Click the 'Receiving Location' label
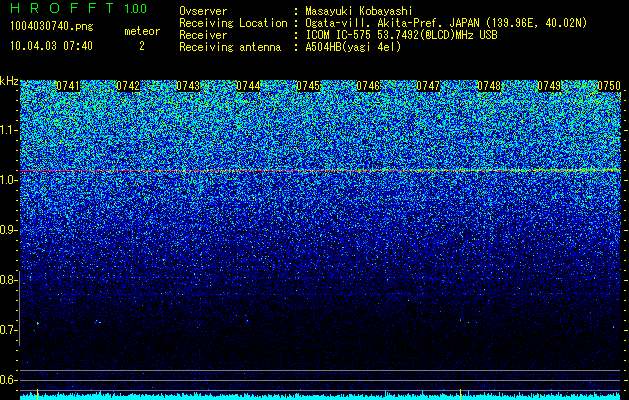629x400 pixels. 233,24
